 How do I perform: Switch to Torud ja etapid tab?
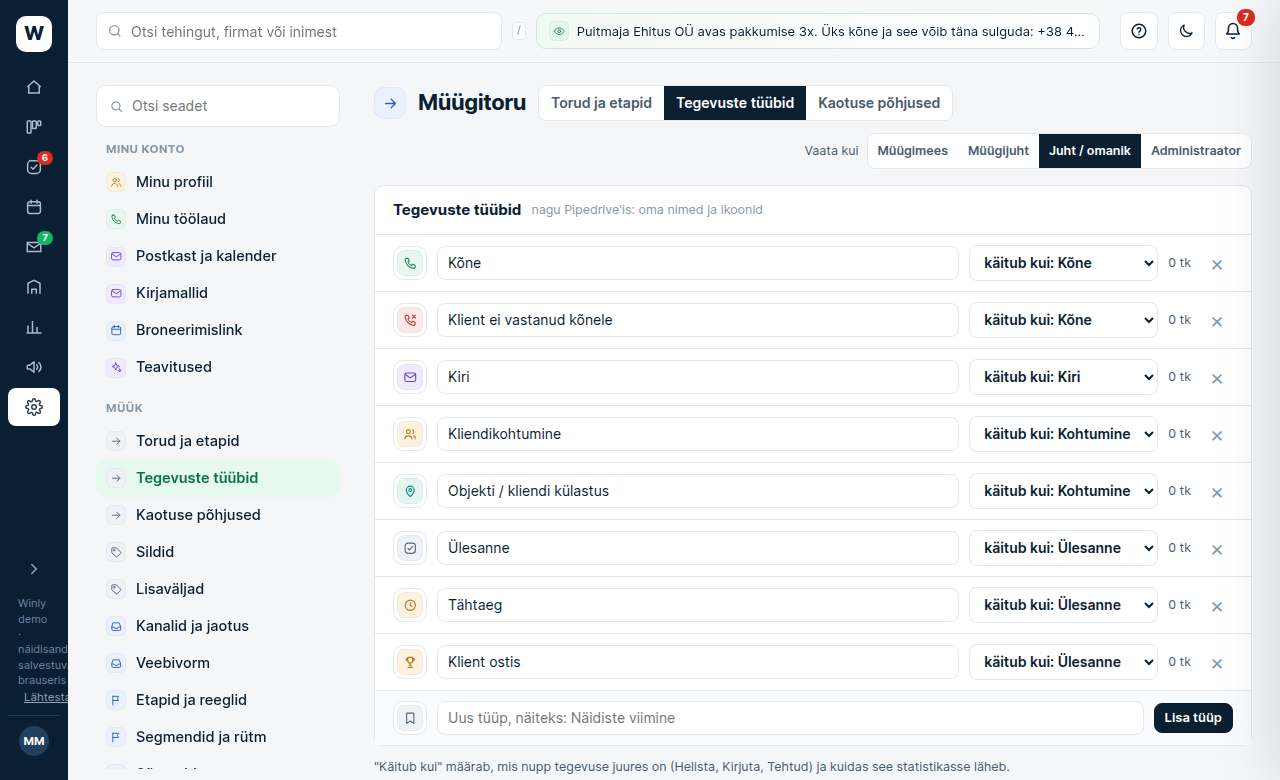pos(601,103)
